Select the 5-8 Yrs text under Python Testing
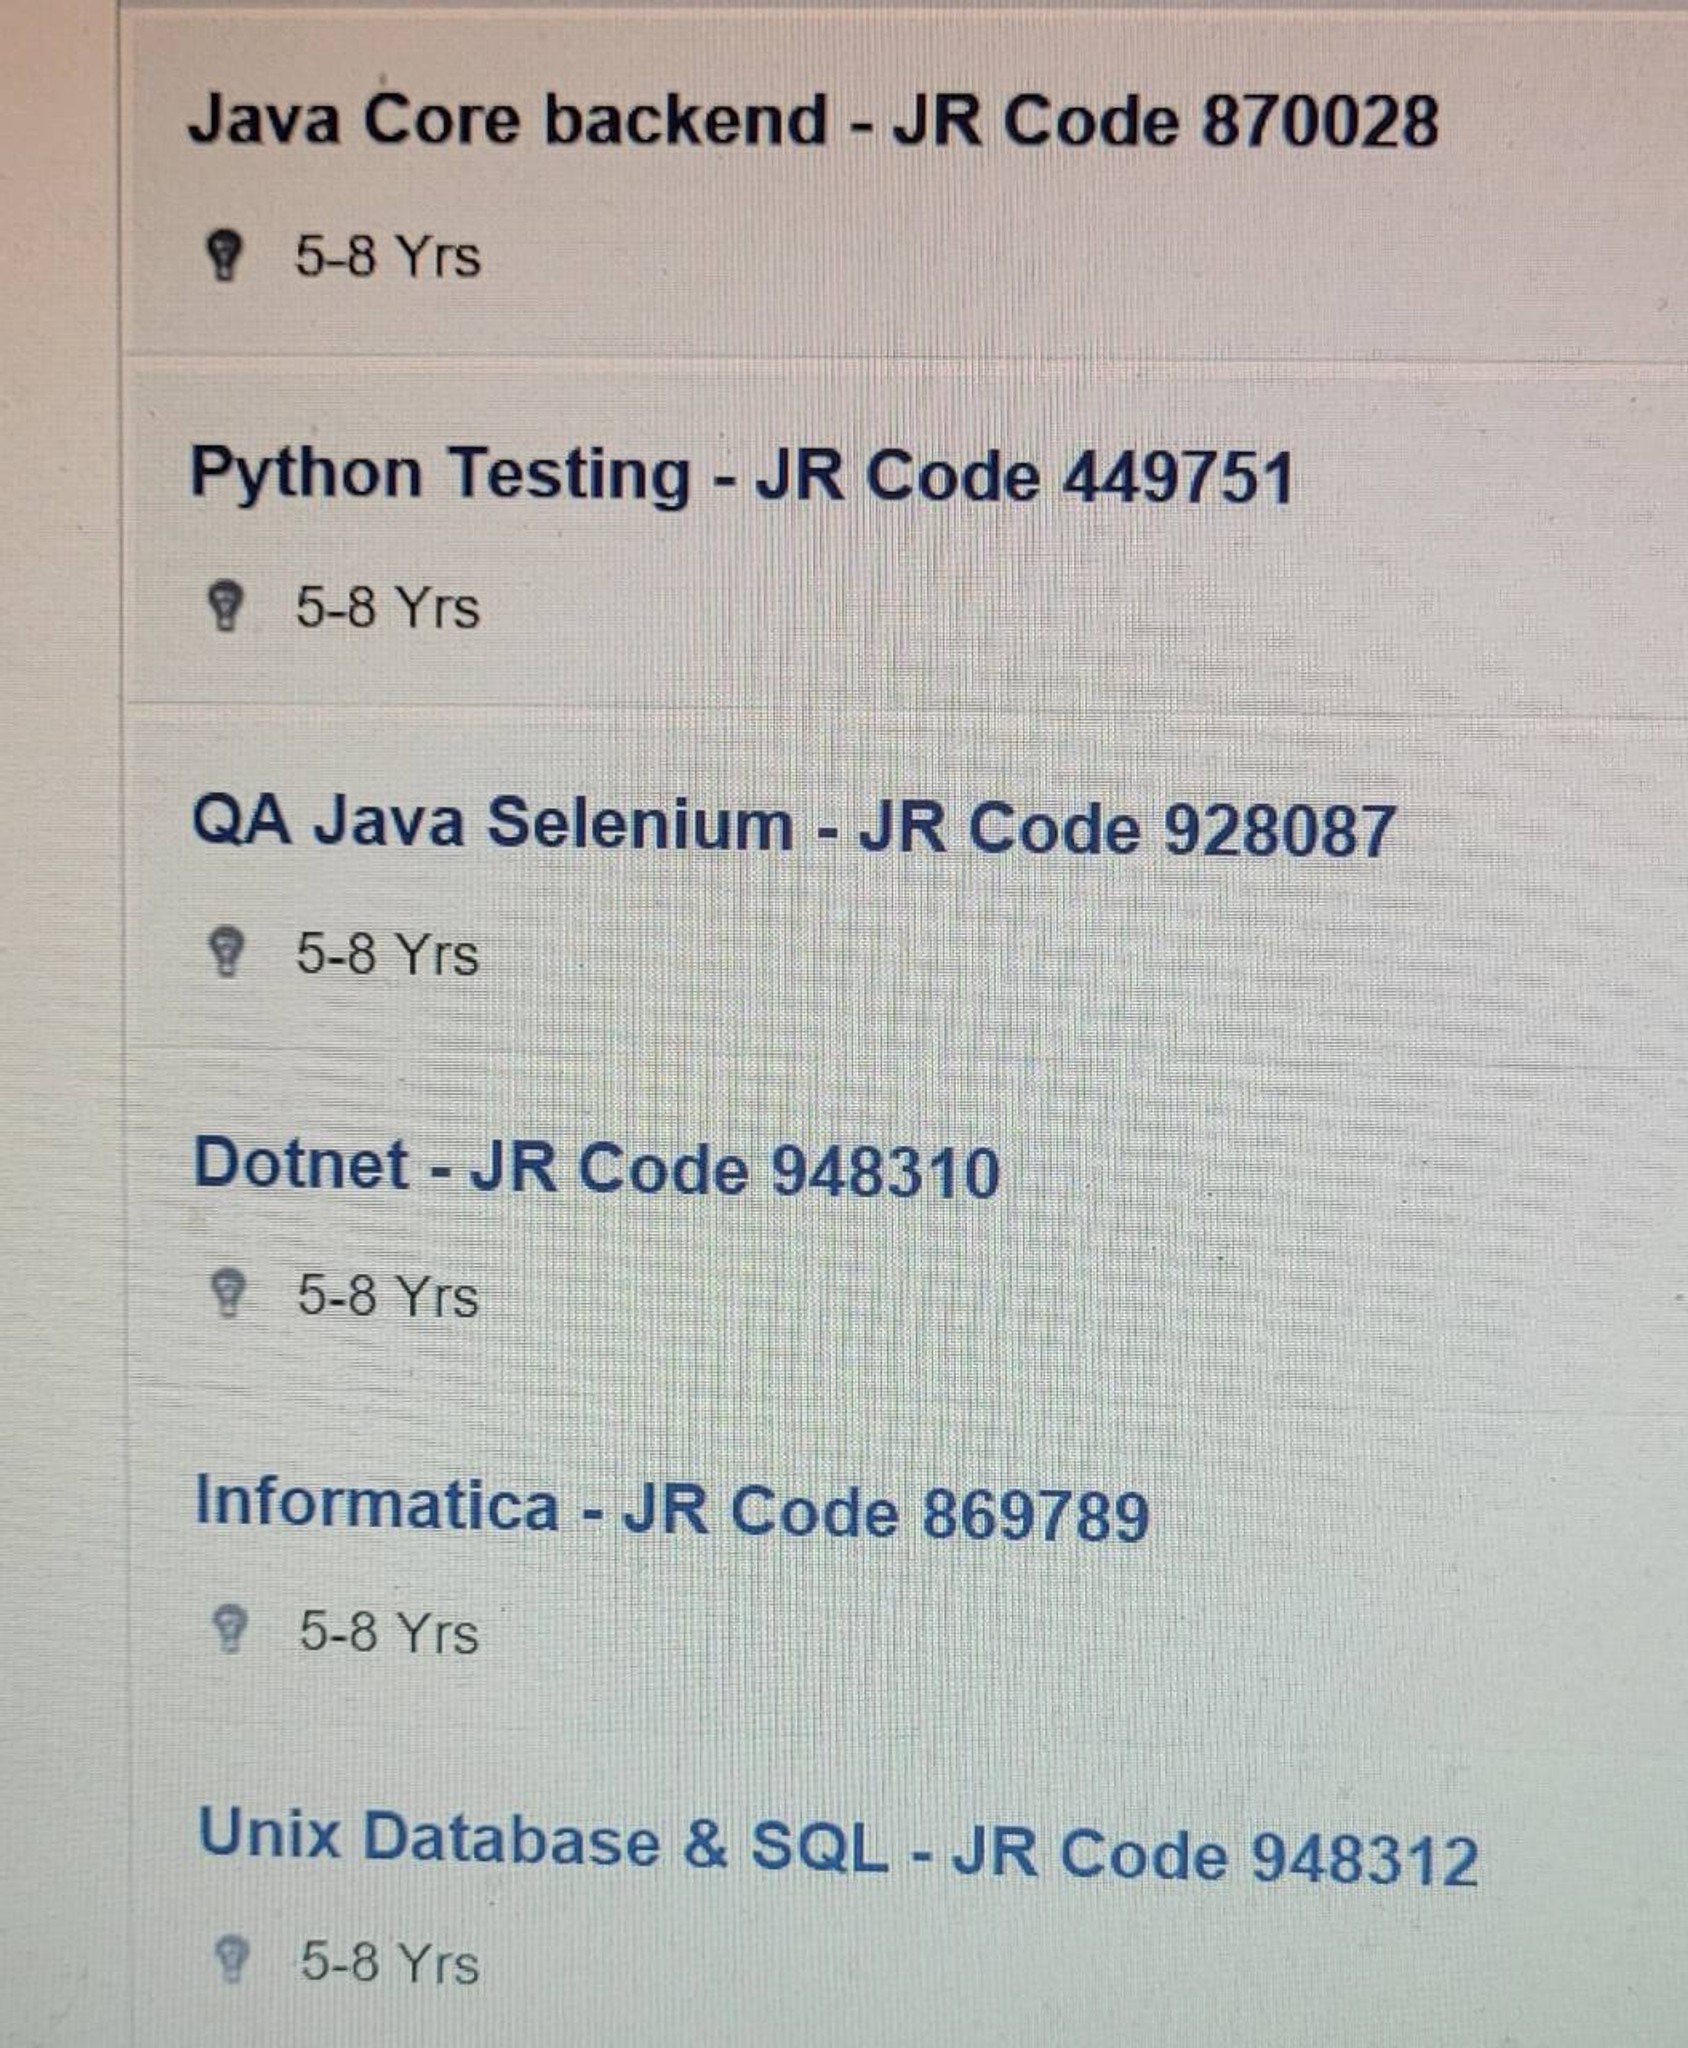This screenshot has height=2048, width=1688. coord(387,607)
